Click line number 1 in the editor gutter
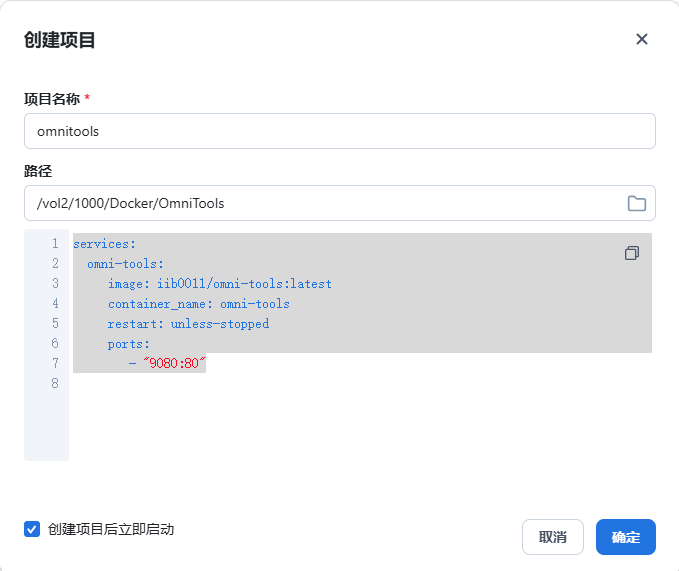Viewport: 679px width, 571px height. pos(55,244)
